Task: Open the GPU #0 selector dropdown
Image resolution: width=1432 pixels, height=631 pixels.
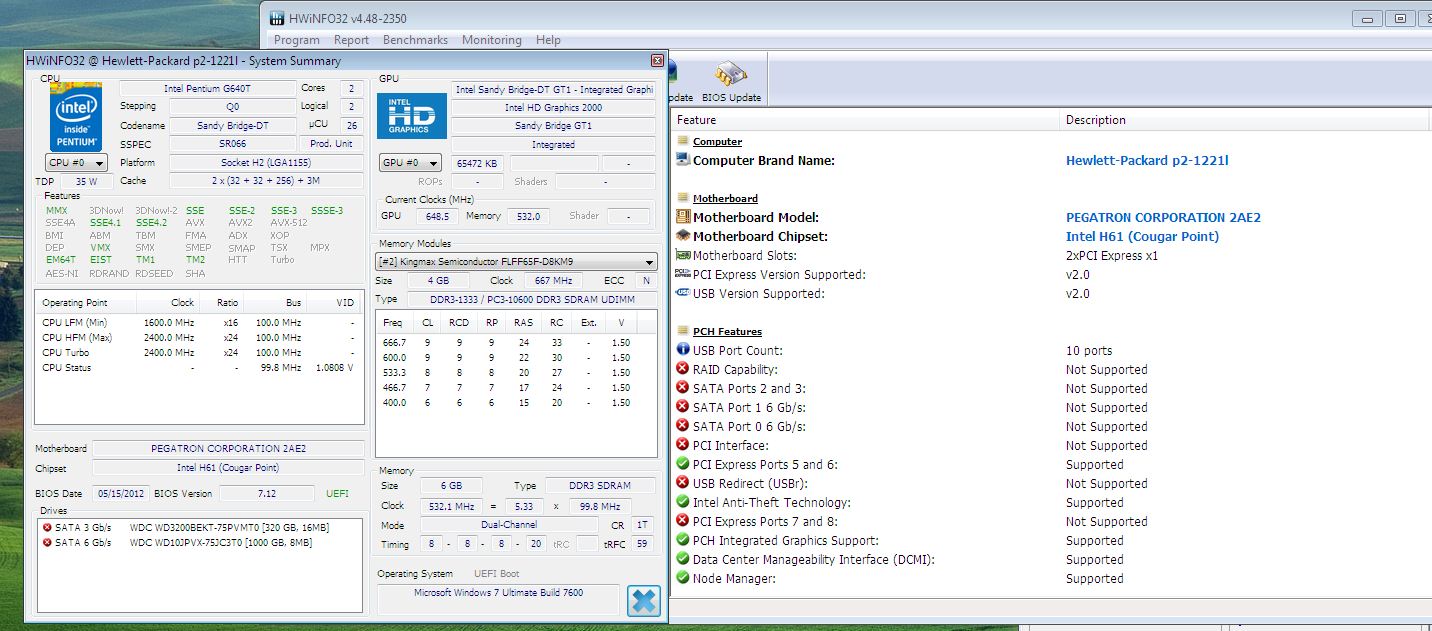Action: [410, 163]
